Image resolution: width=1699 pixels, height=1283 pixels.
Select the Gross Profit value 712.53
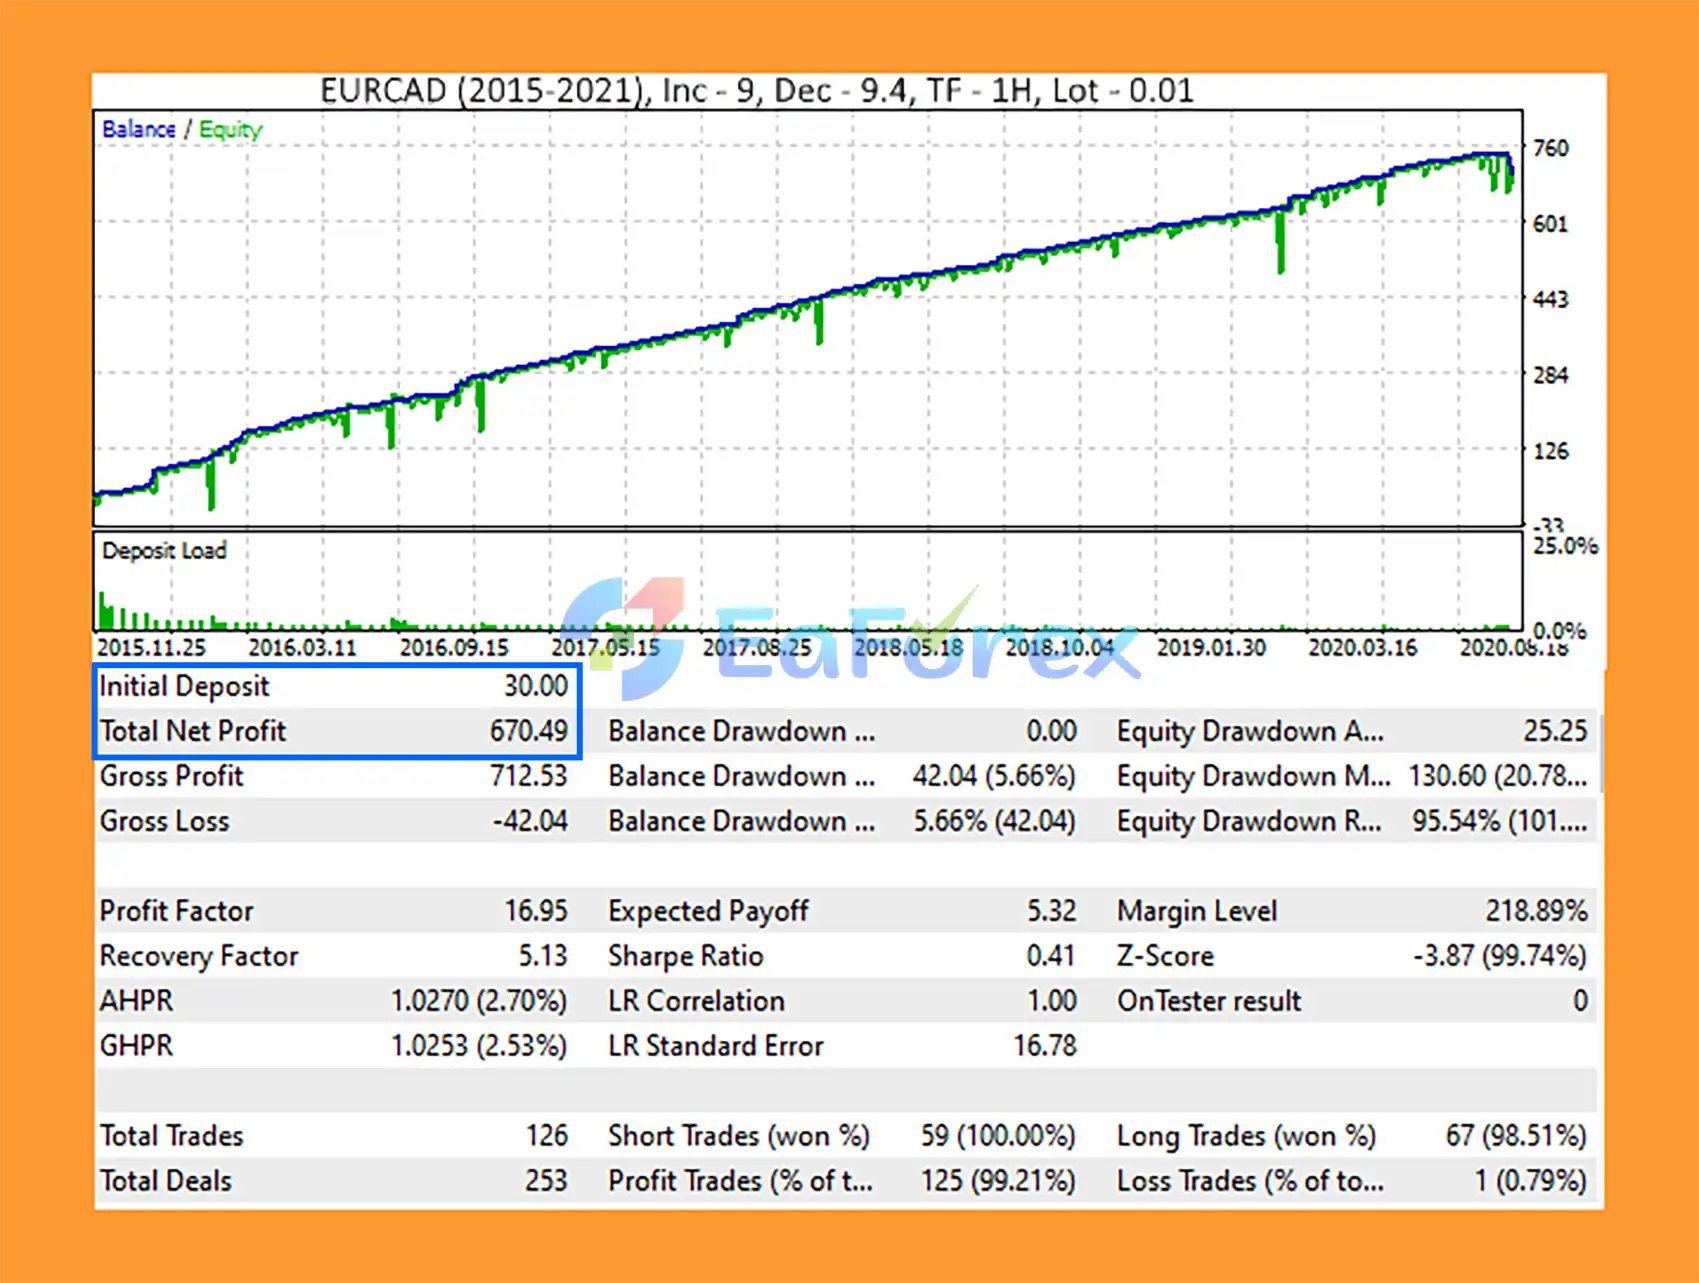pyautogui.click(x=528, y=776)
